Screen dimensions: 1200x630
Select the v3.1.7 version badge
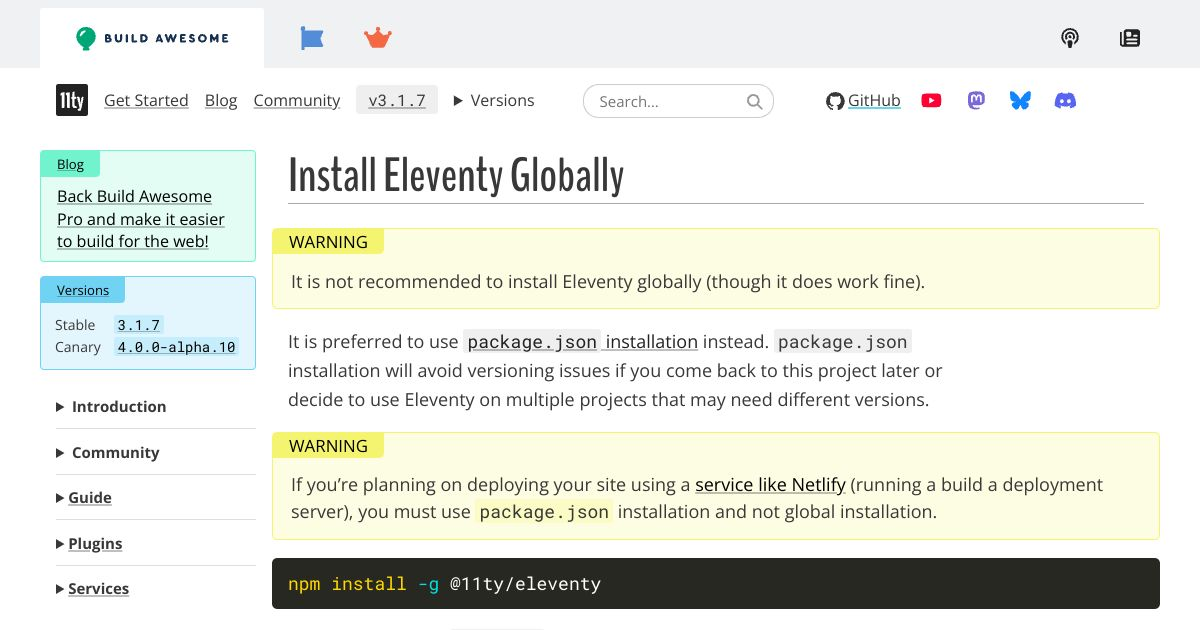[x=397, y=100]
